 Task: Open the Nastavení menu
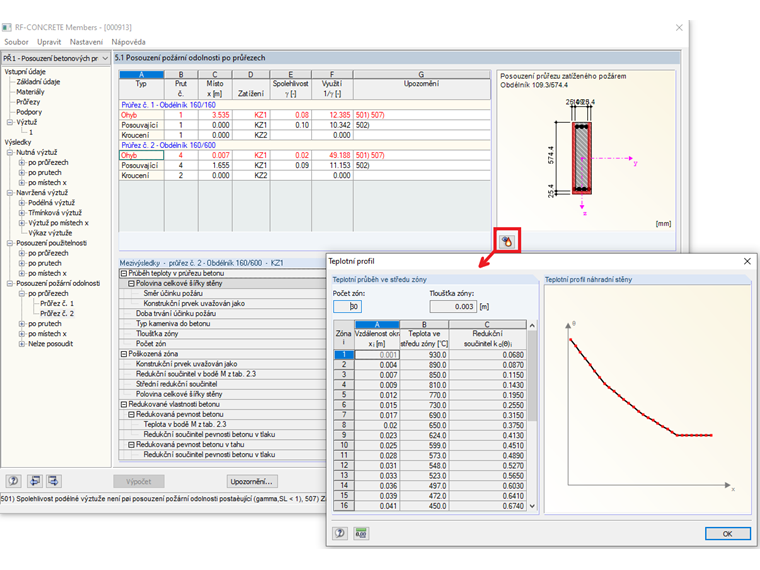point(86,42)
